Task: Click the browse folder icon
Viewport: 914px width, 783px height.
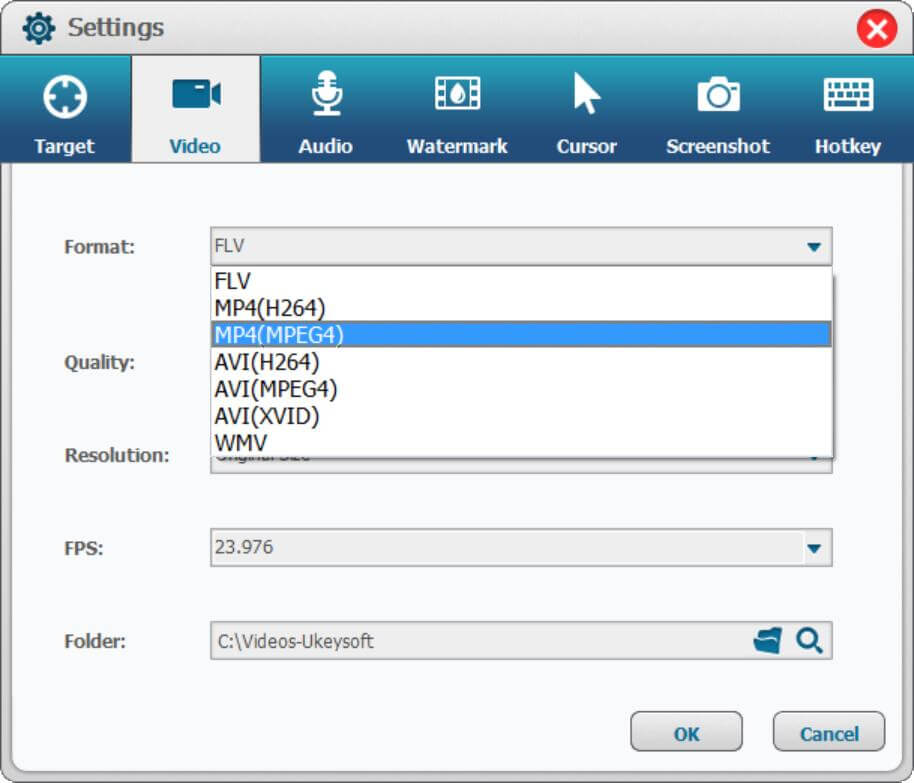Action: point(767,641)
